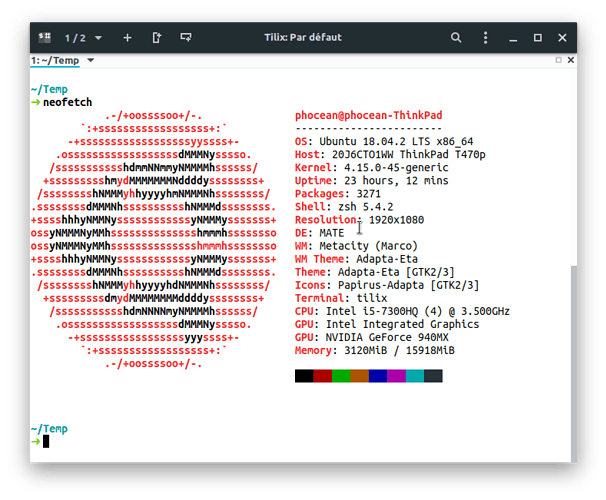
Task: Click the green color block
Action: [341, 376]
